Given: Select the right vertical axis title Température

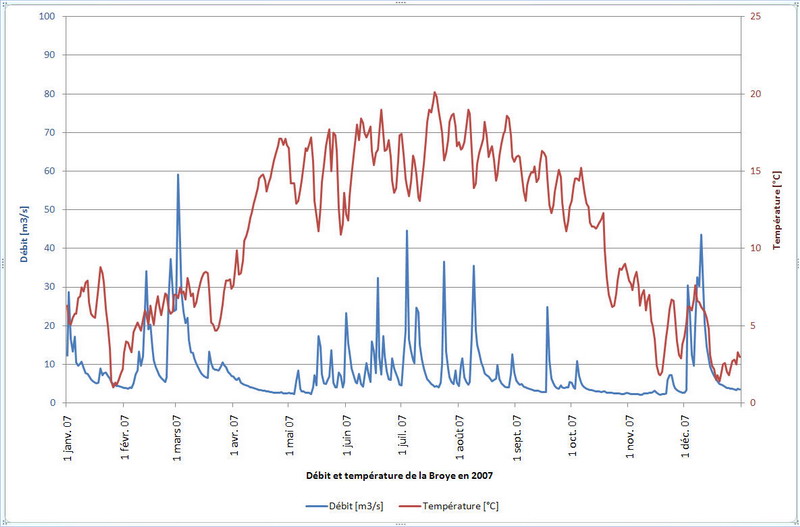Looking at the screenshot, I should 778,210.
